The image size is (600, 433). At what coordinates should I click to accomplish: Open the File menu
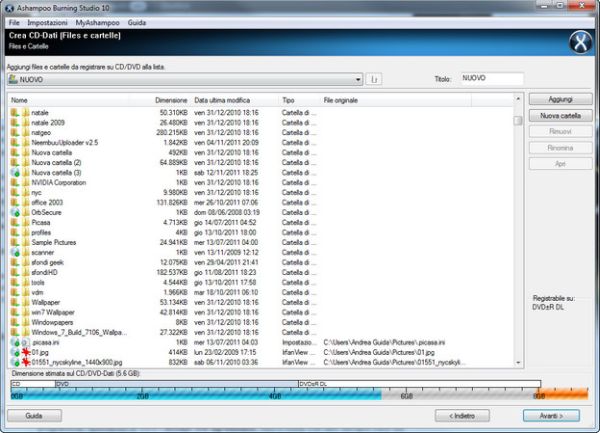(x=14, y=23)
